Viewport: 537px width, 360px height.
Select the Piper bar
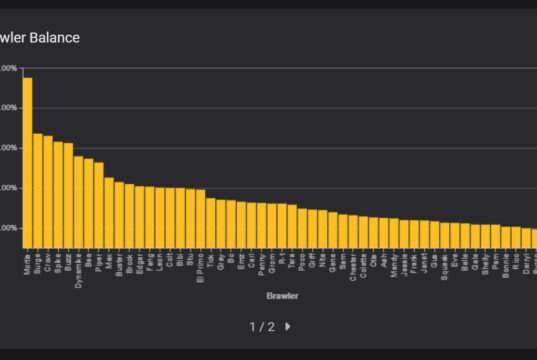(x=99, y=205)
